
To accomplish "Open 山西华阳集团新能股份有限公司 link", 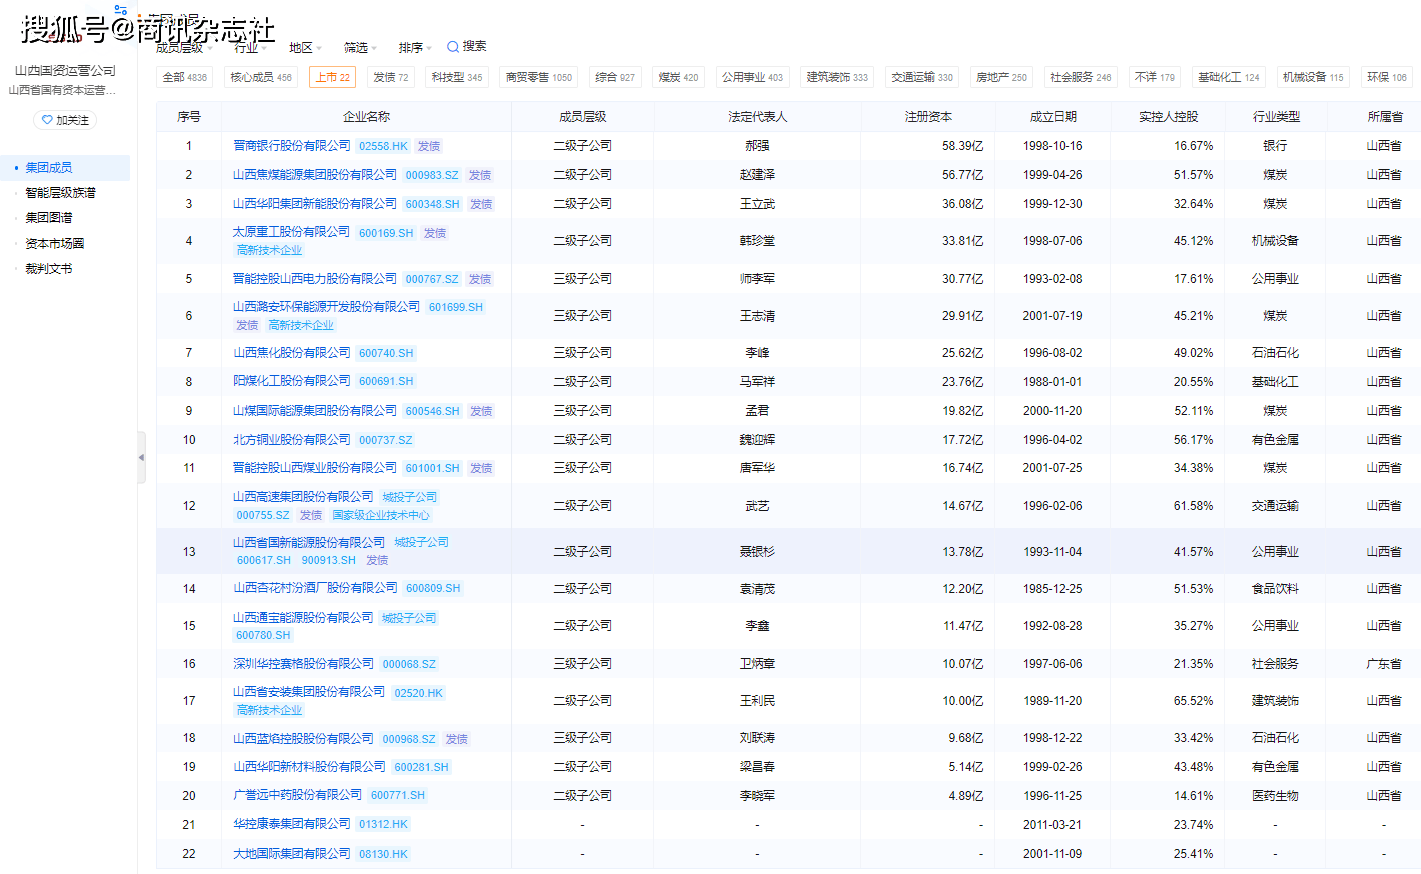I will (315, 204).
